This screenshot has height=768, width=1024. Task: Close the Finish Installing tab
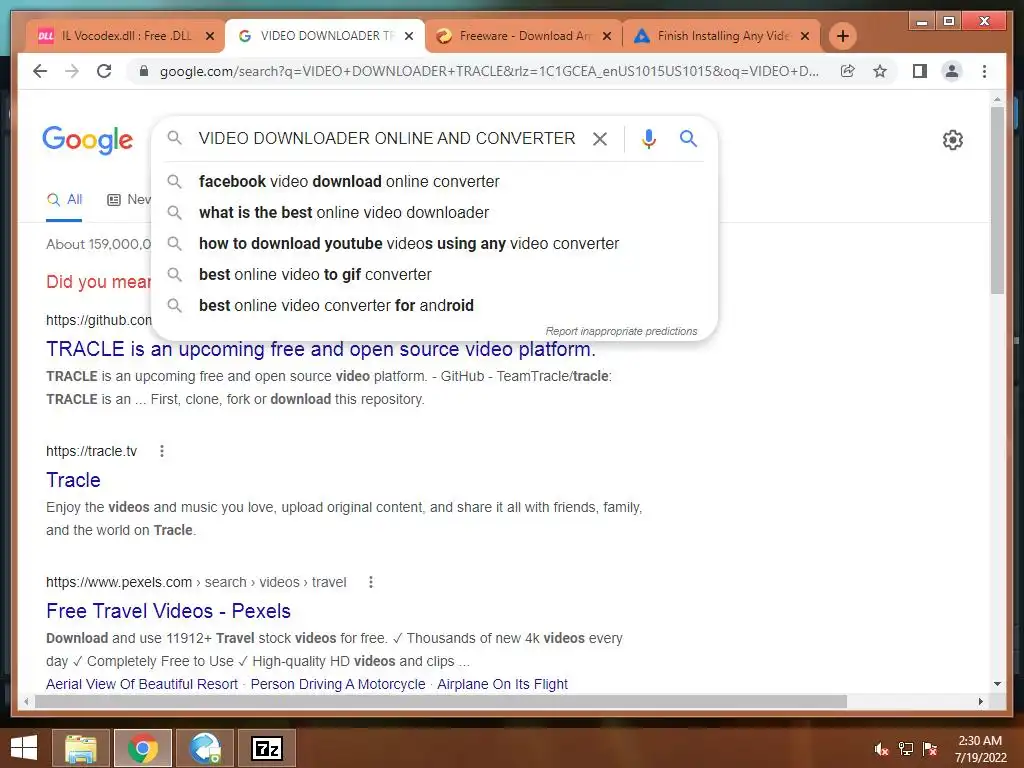(805, 36)
